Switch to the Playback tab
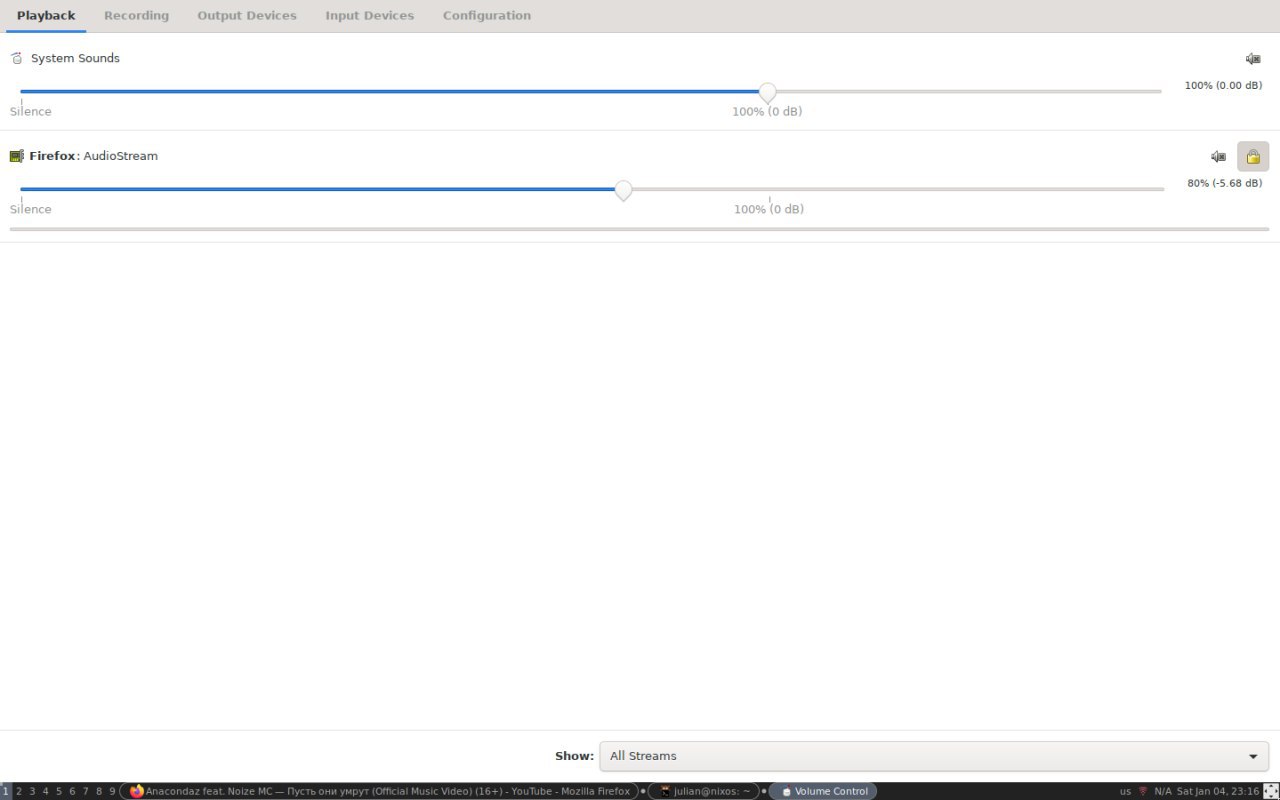 [x=46, y=16]
